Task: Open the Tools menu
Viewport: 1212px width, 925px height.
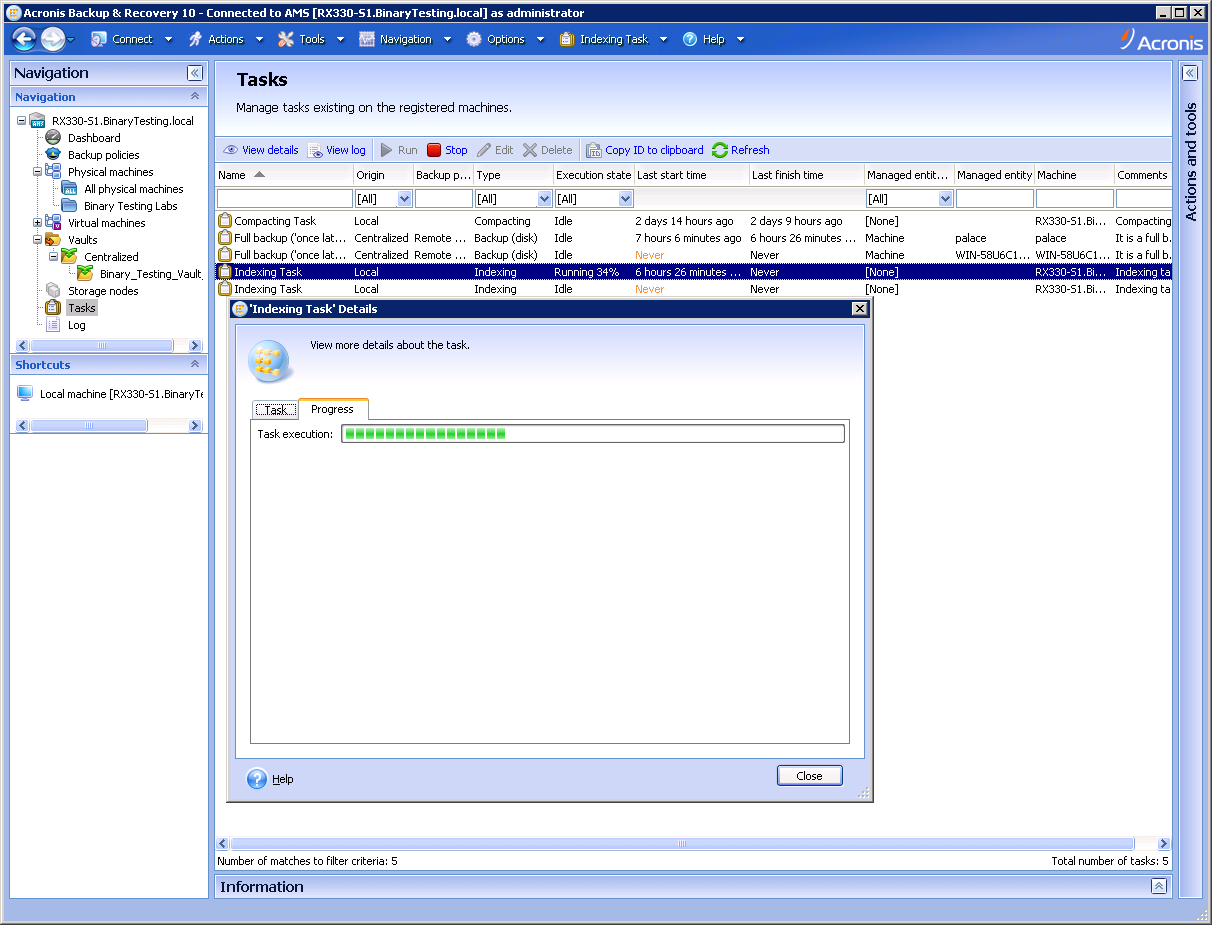Action: (x=311, y=39)
